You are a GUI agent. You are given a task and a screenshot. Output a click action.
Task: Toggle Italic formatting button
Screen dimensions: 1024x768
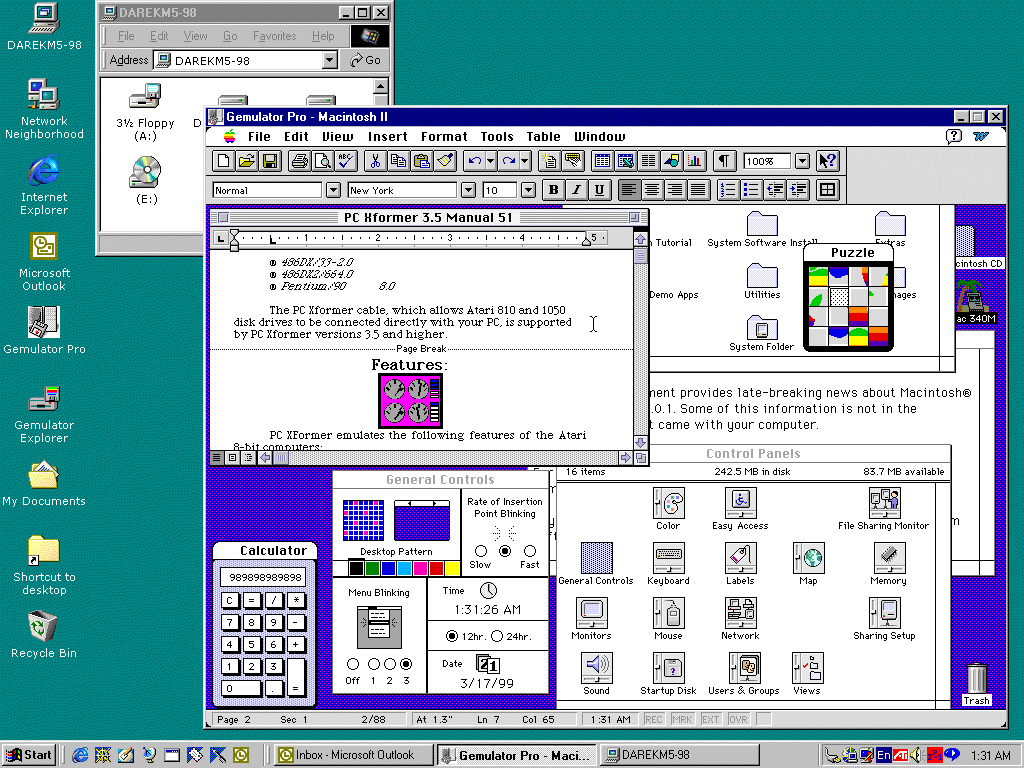576,190
